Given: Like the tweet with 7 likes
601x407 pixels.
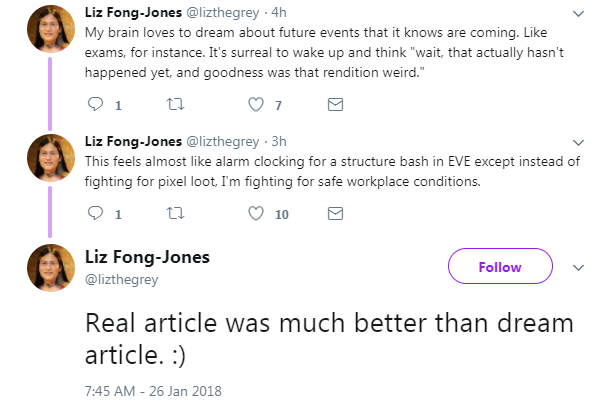Looking at the screenshot, I should (256, 104).
